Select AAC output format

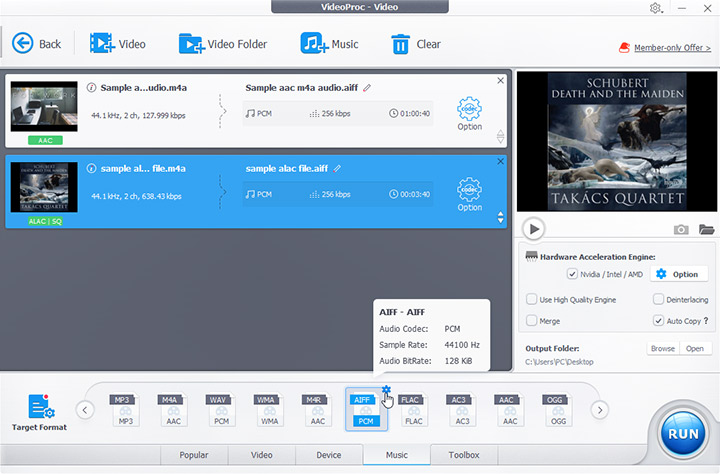coord(510,410)
